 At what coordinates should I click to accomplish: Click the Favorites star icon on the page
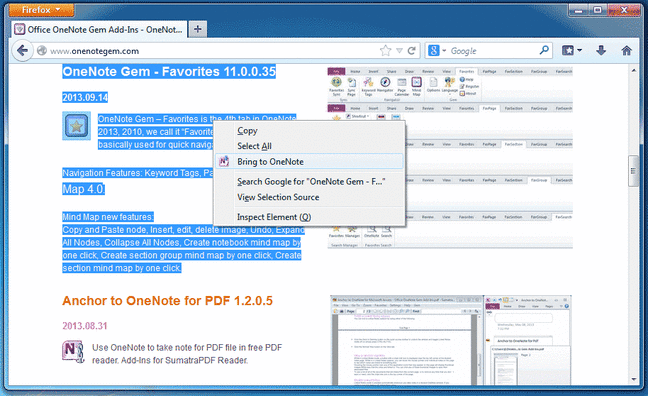point(76,126)
